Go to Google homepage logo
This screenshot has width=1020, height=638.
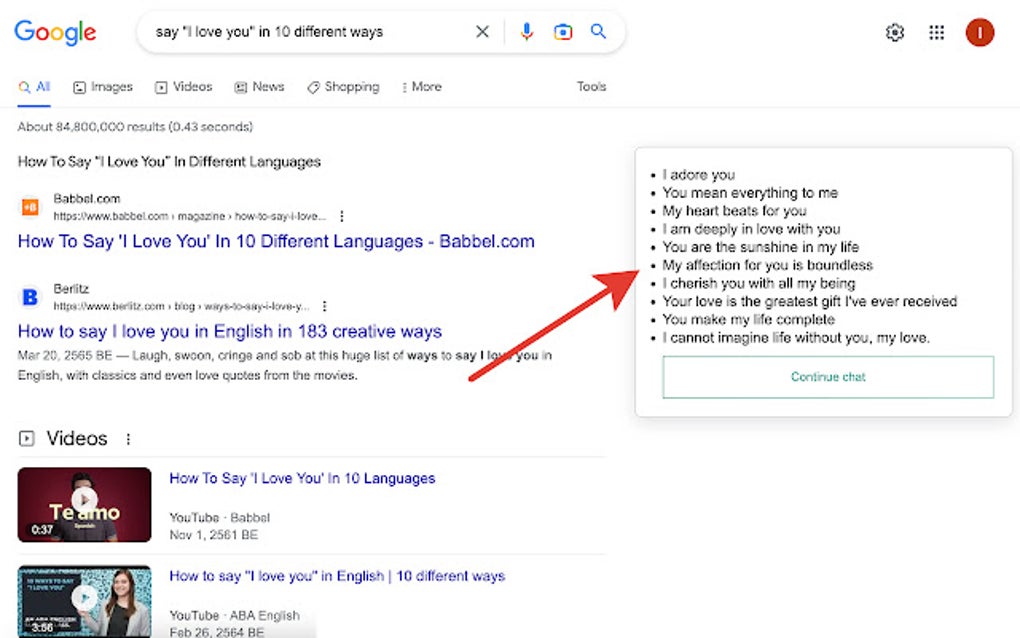click(55, 32)
